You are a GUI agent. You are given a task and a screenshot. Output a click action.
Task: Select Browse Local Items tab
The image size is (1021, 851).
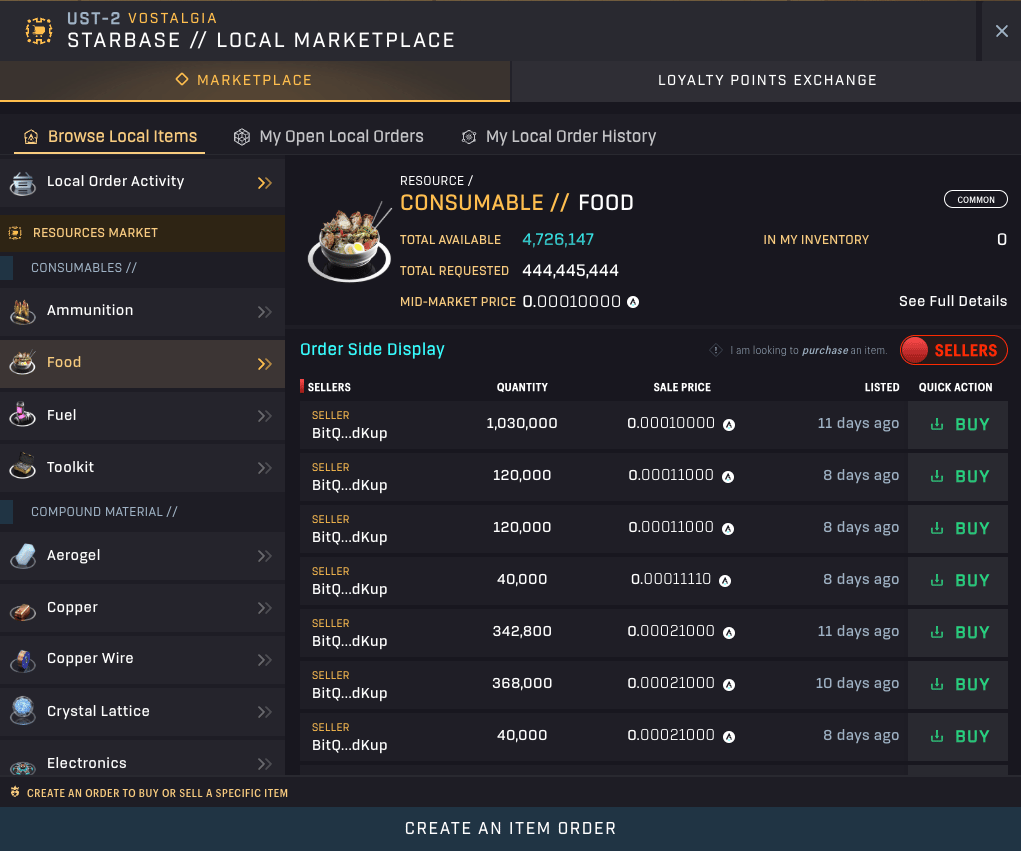tap(109, 137)
